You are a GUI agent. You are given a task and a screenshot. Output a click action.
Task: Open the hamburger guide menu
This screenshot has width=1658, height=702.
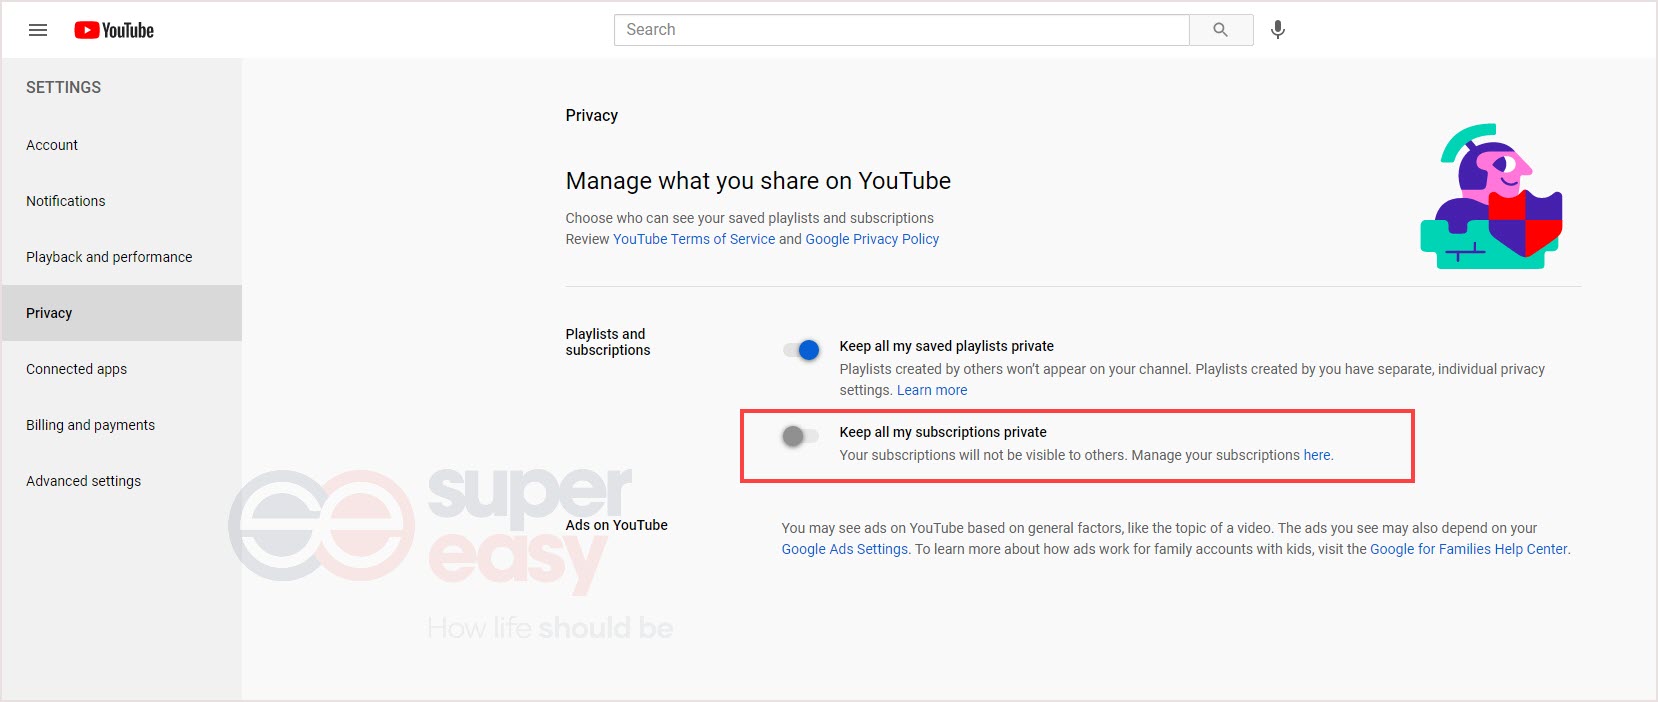[x=38, y=30]
